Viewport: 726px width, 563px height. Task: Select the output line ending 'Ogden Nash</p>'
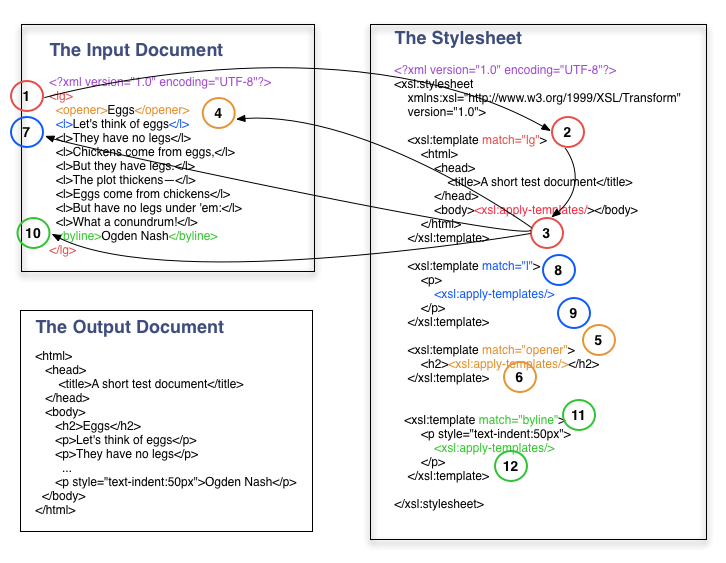coord(175,482)
